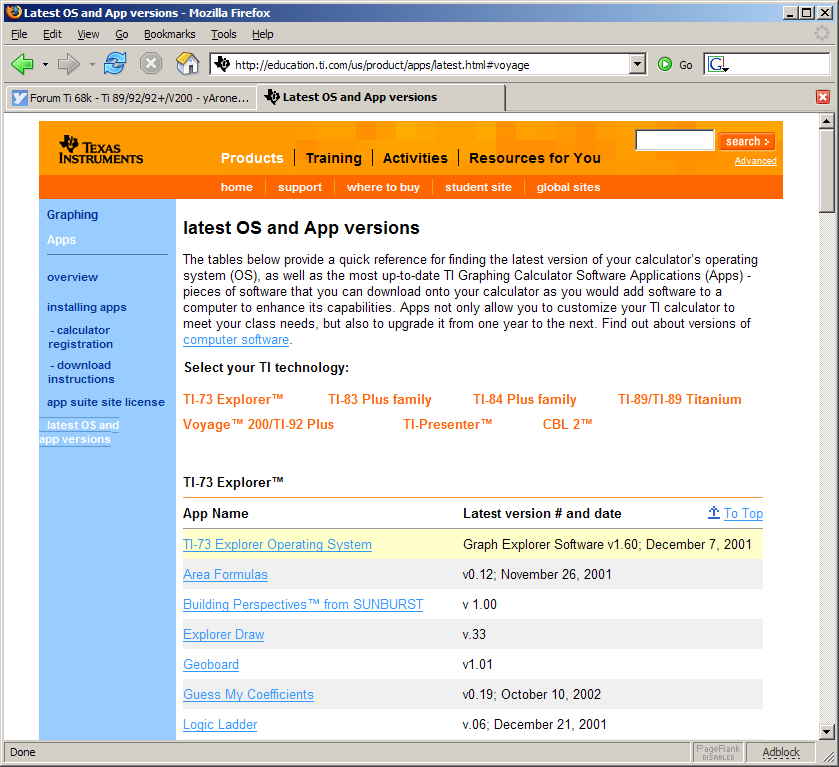Open the Advanced search link

[755, 161]
